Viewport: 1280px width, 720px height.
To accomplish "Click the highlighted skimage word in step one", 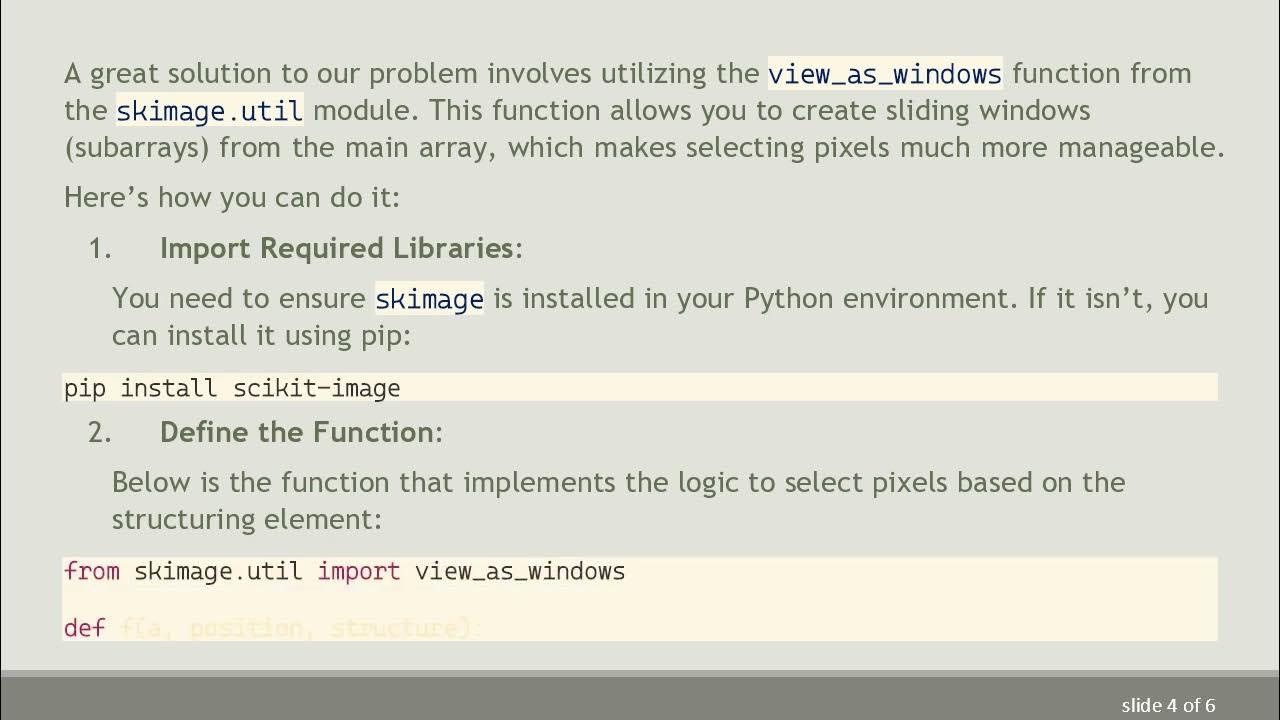I will pyautogui.click(x=429, y=299).
